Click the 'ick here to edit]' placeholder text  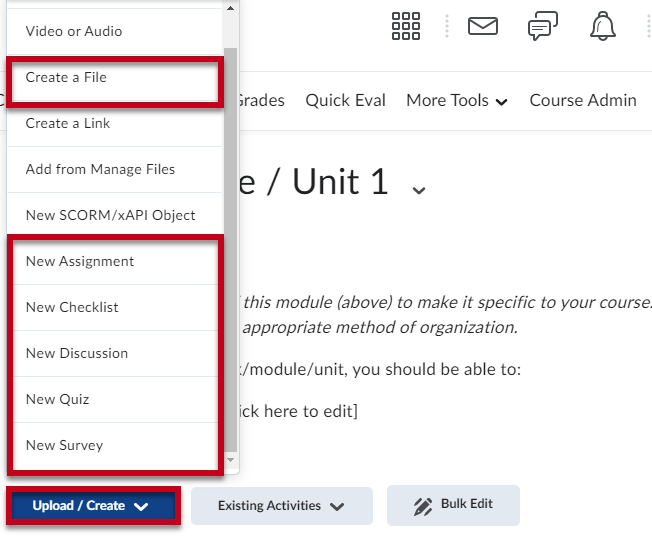click(298, 411)
